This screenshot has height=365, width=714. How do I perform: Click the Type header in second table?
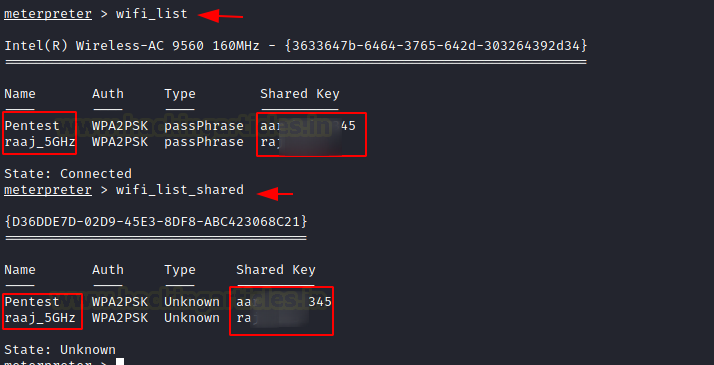pos(180,270)
